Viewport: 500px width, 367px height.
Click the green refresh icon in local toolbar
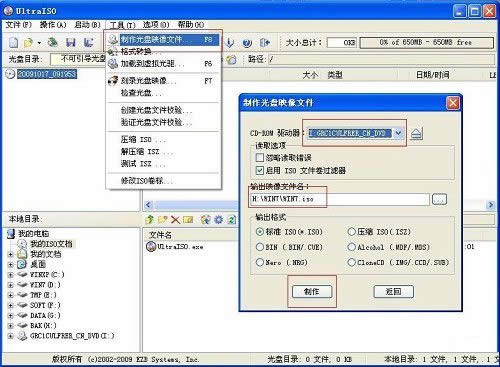pyautogui.click(x=231, y=219)
